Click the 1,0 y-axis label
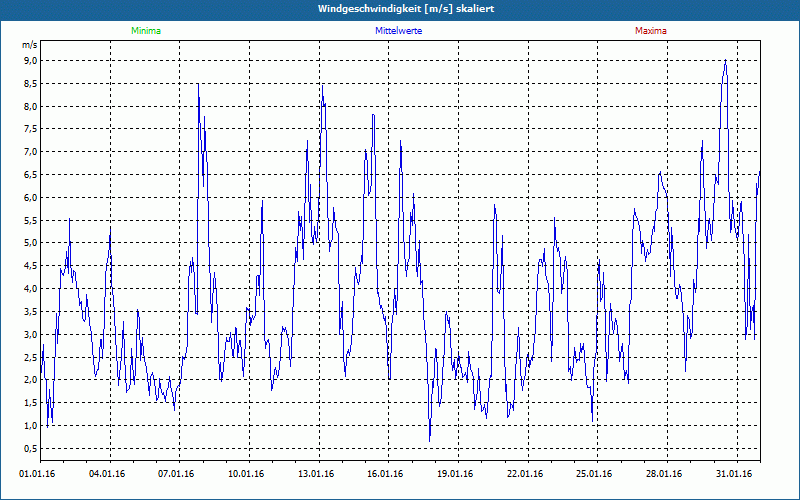Image resolution: width=800 pixels, height=500 pixels. pyautogui.click(x=31, y=426)
